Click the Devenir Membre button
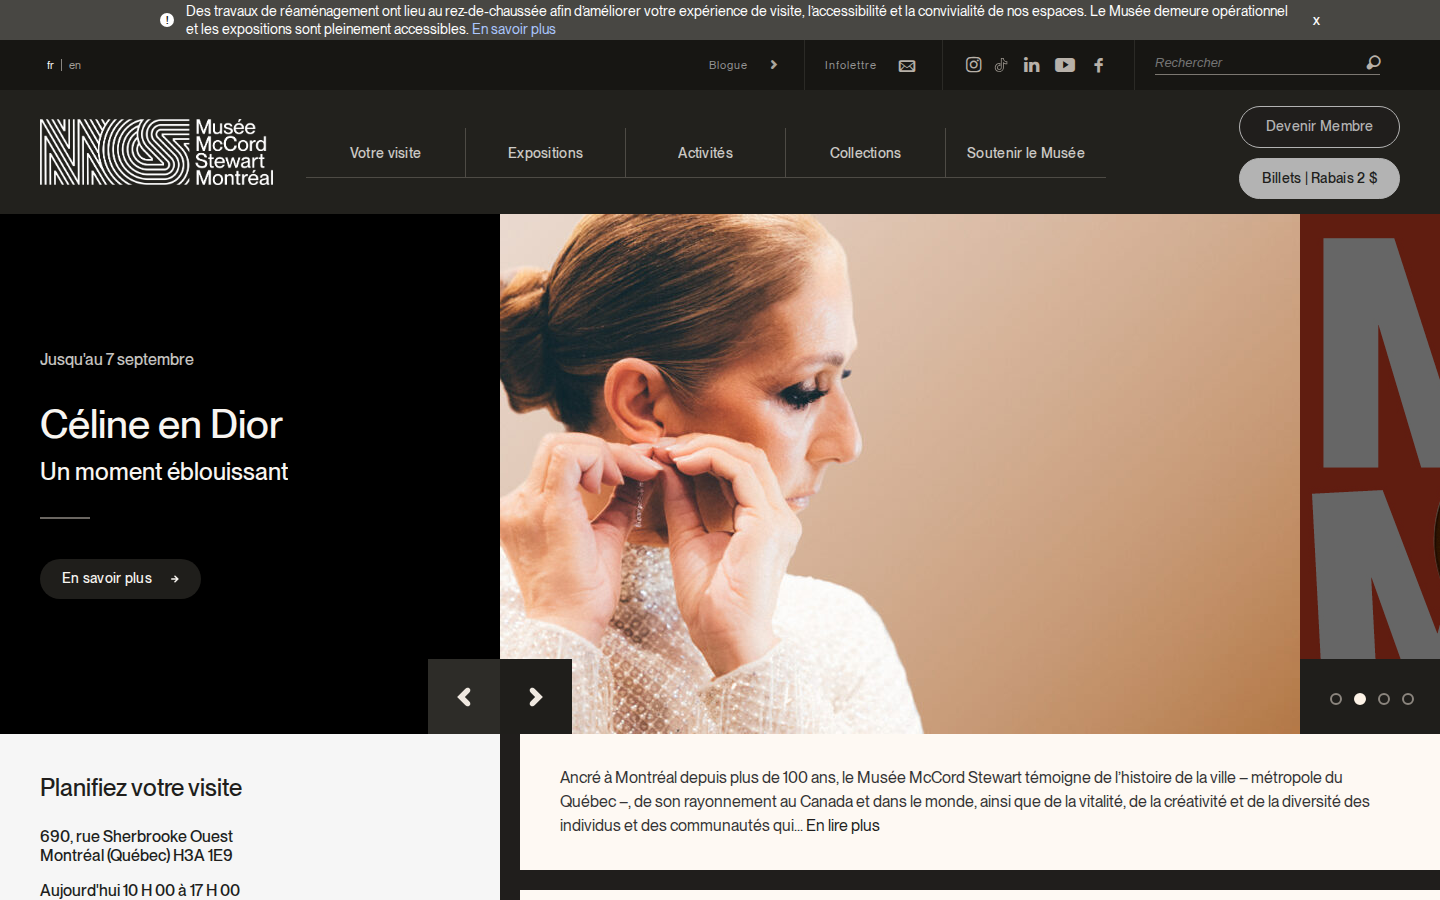Viewport: 1440px width, 900px height. pyautogui.click(x=1319, y=127)
